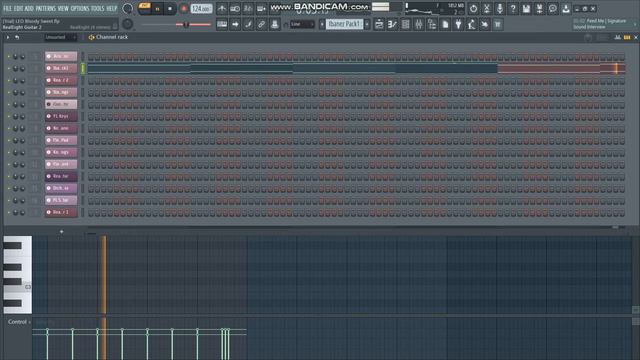Select the Rea. r 2 channel button
640x360 pixels.
pos(61,80)
